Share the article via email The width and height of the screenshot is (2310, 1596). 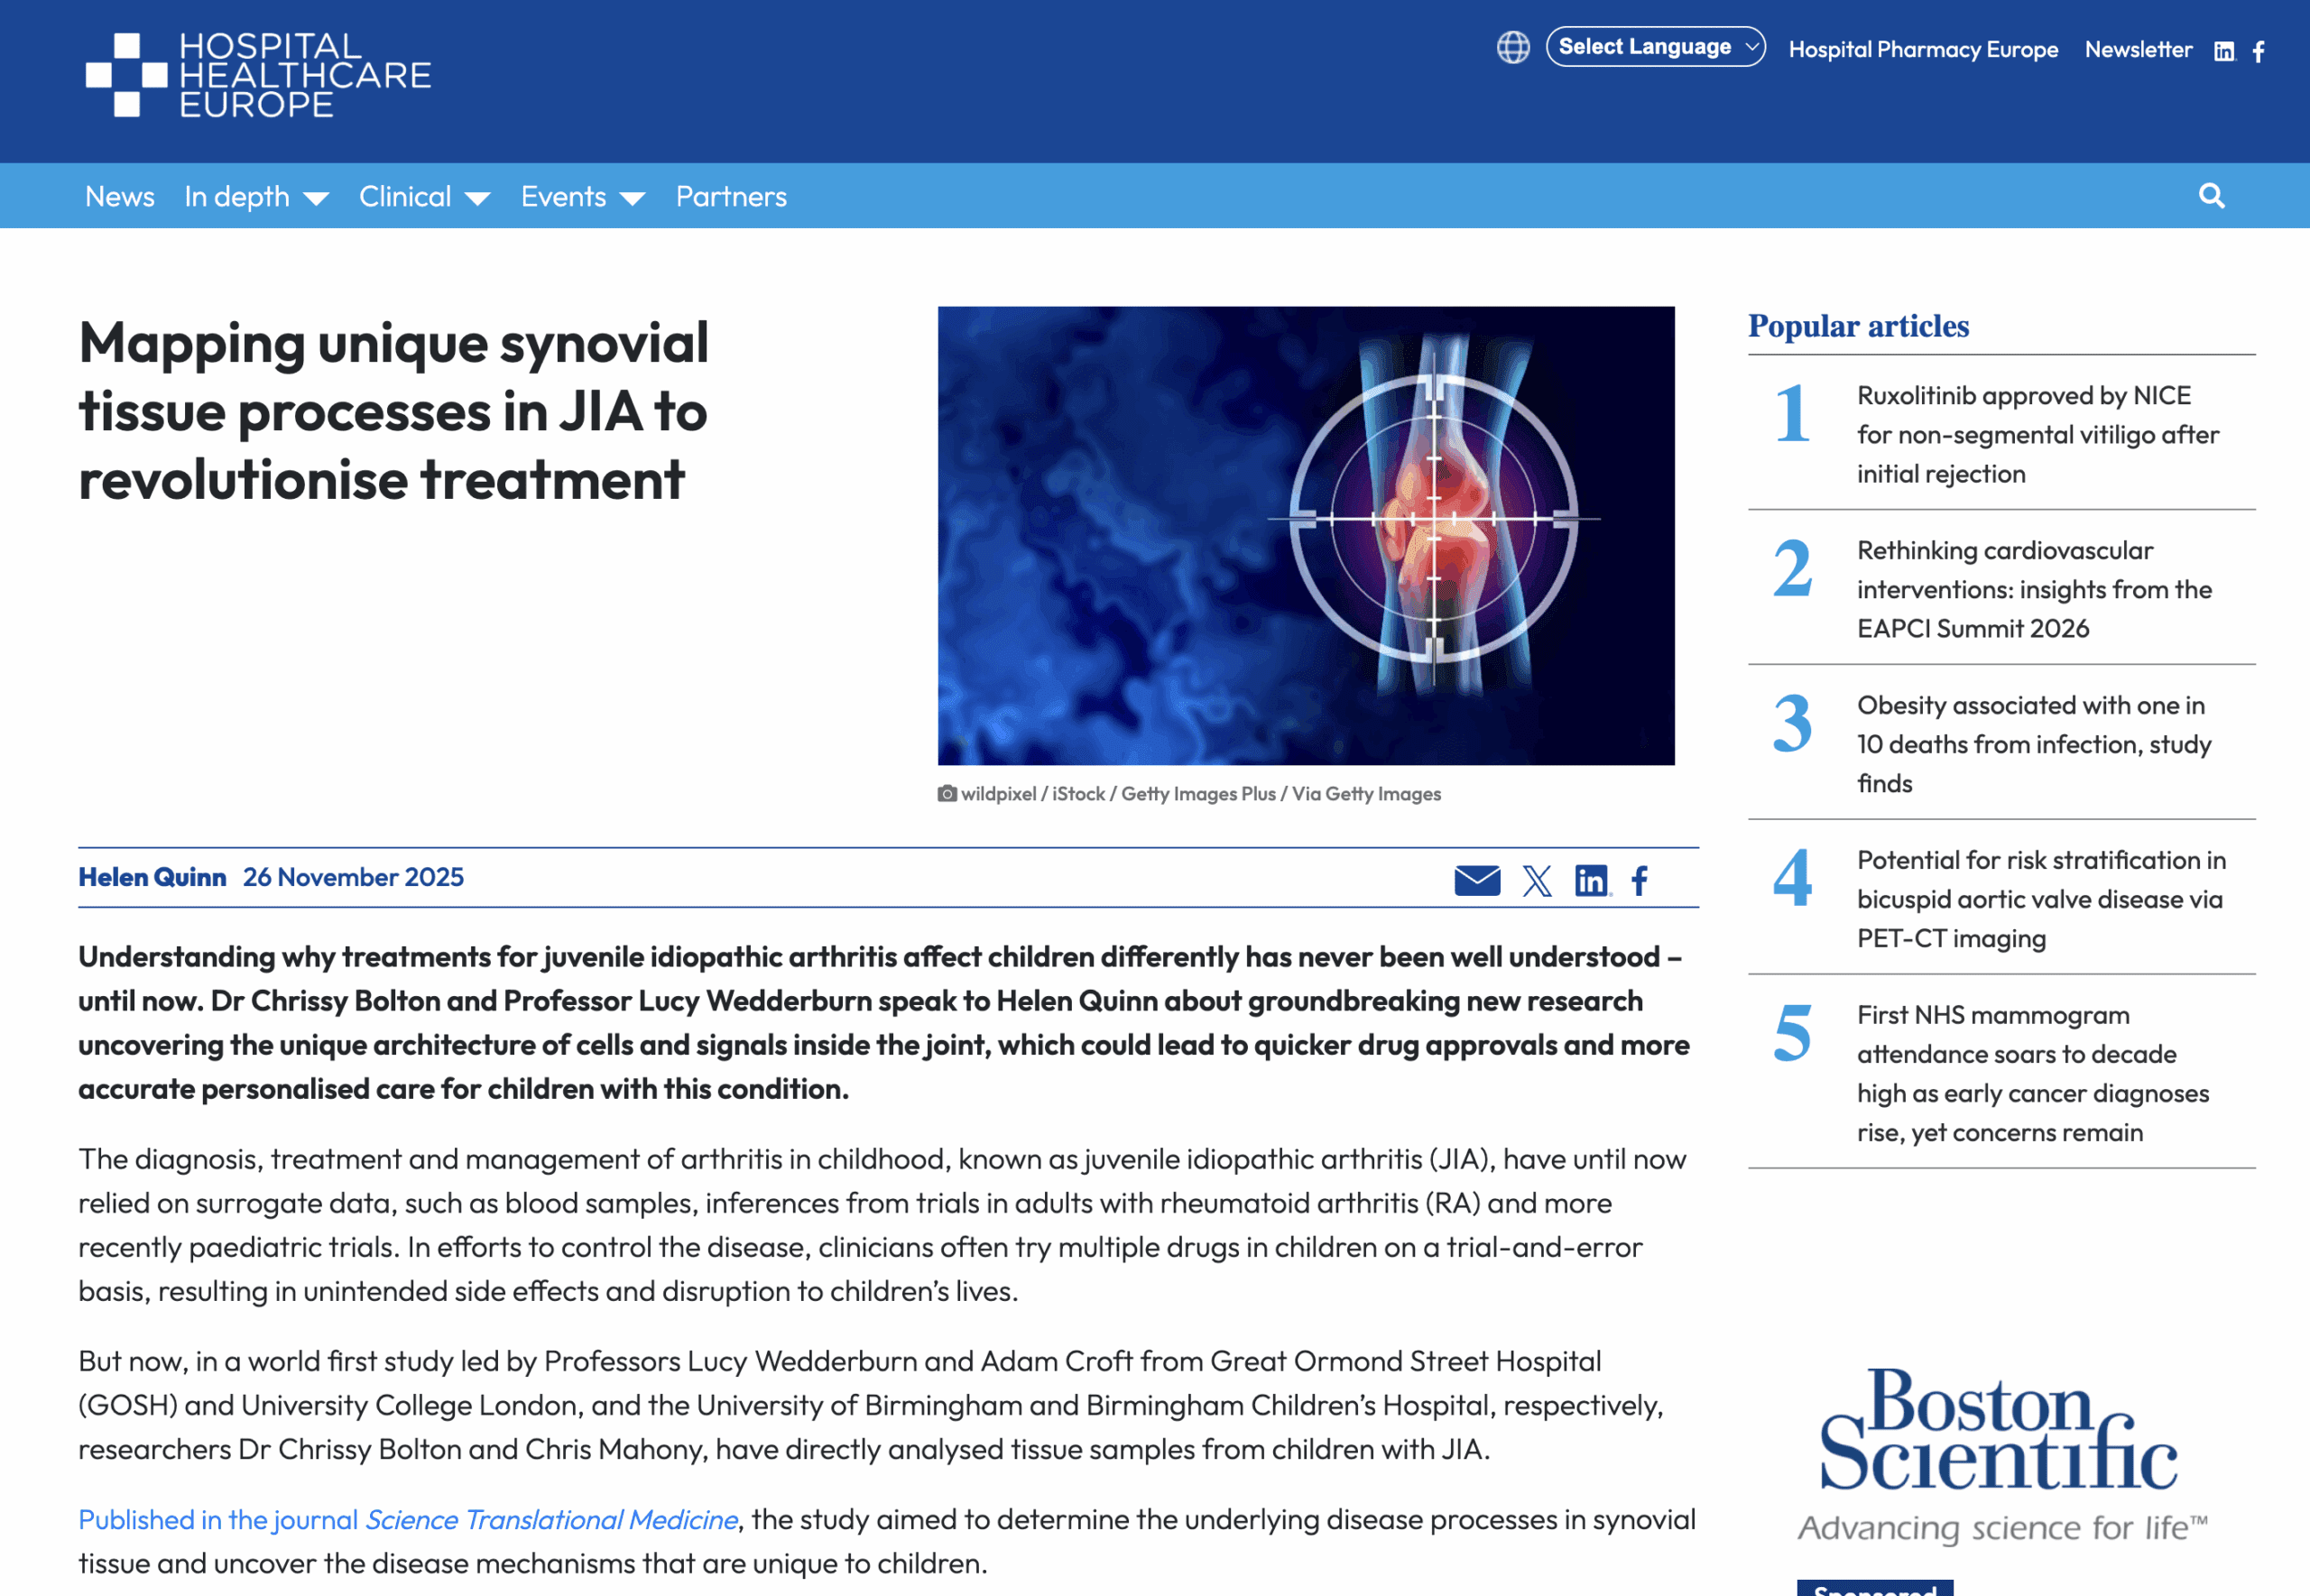[1479, 880]
